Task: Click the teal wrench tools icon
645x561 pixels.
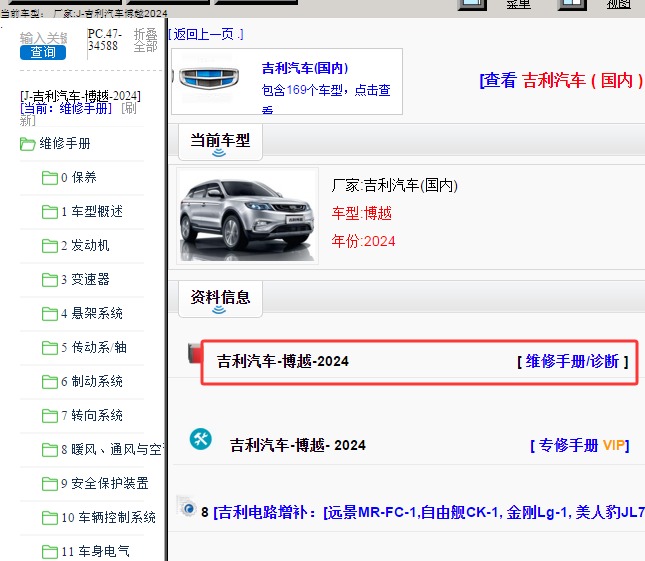Action: point(201,439)
